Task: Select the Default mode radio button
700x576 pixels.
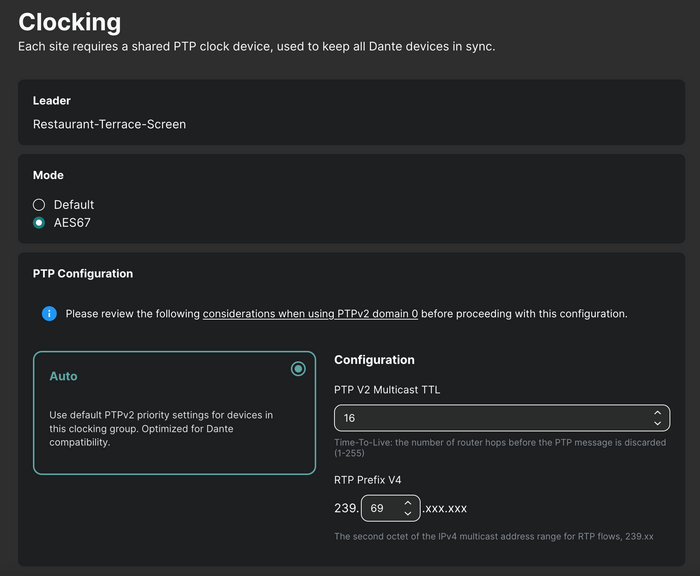Action: [x=39, y=205]
